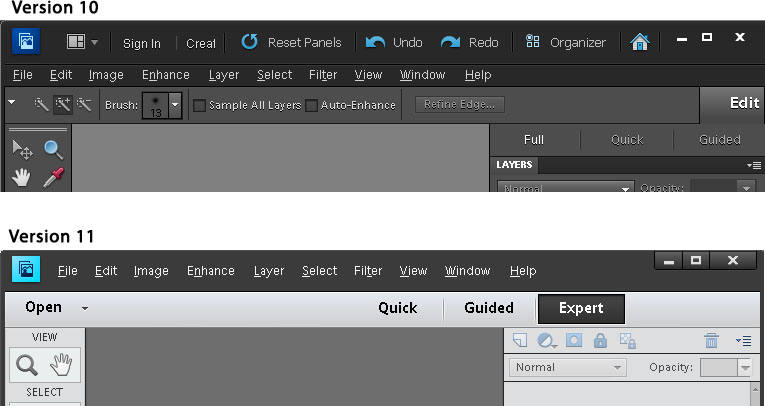Switch to Full edit mode in Version 10
Image resolution: width=765 pixels, height=406 pixels.
pos(534,140)
